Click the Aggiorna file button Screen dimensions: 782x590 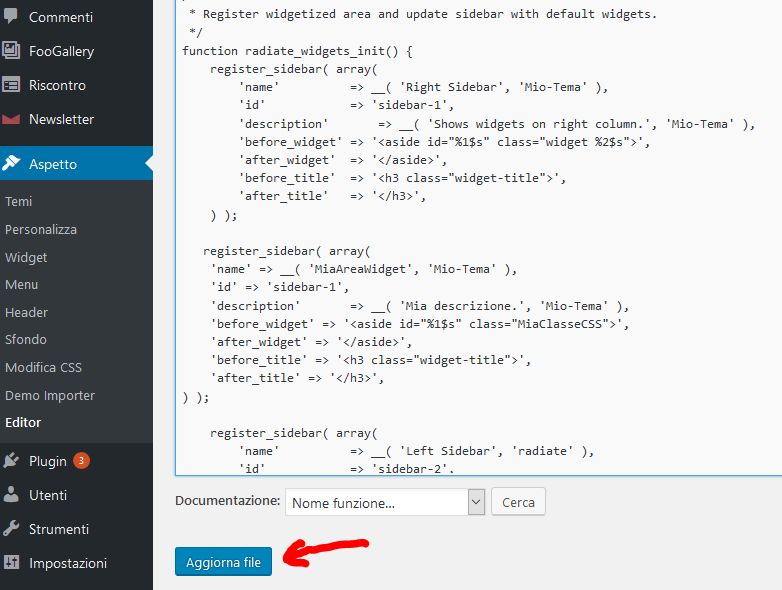coord(223,562)
